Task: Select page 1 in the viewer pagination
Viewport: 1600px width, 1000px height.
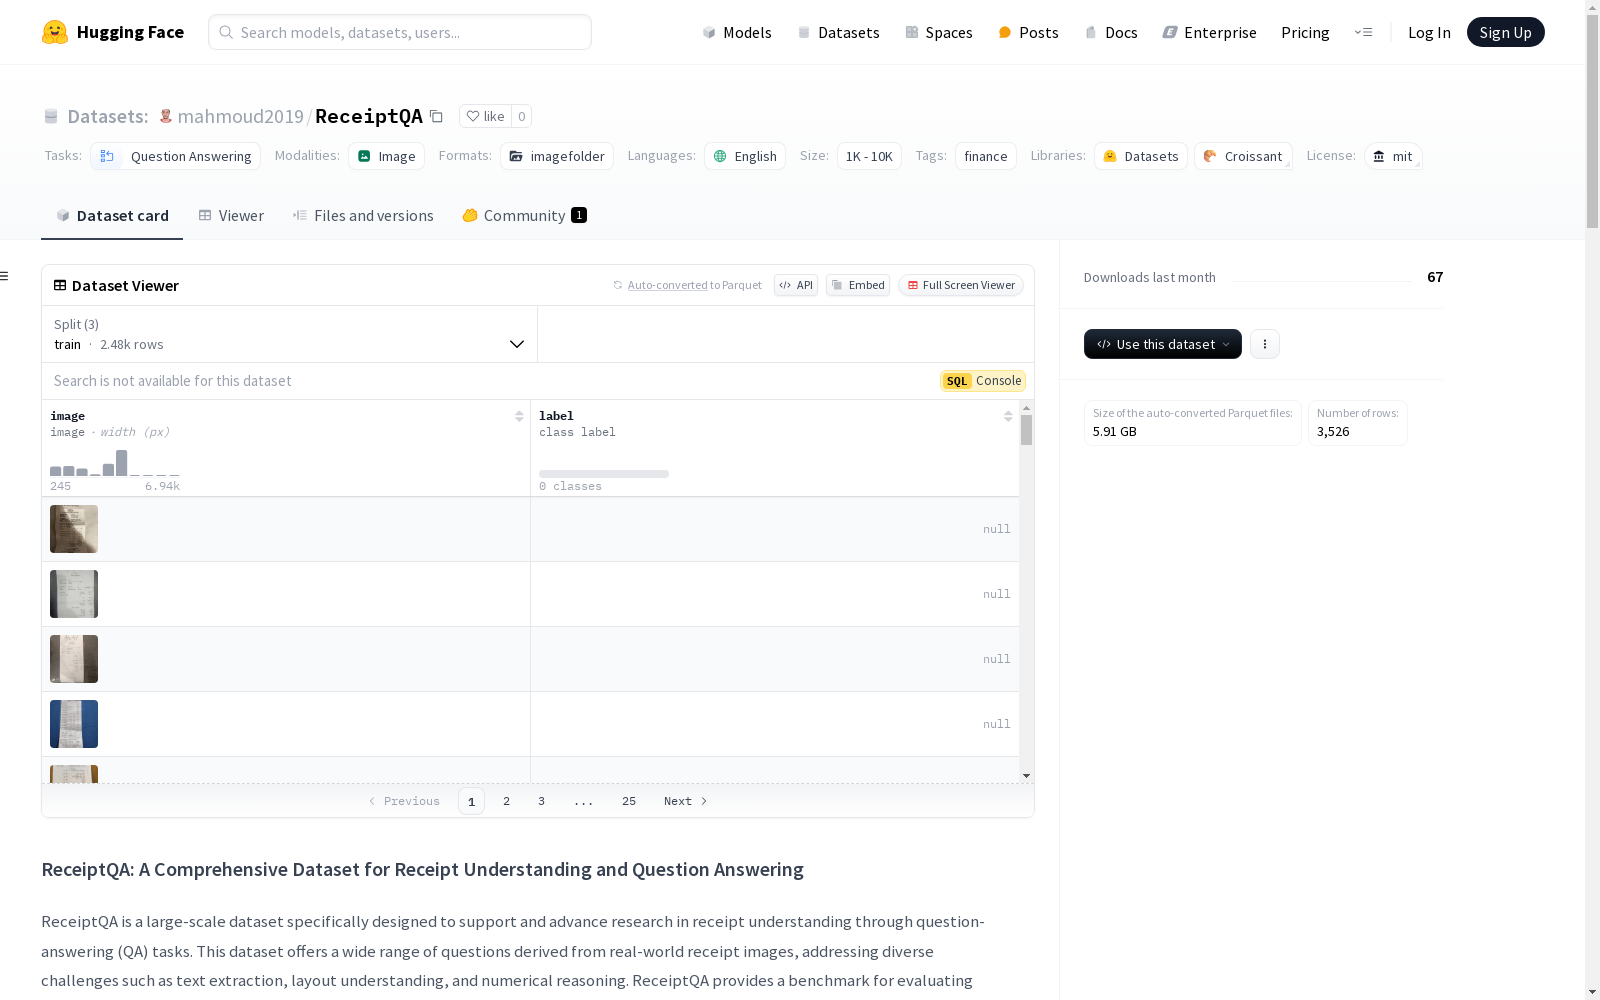Action: [x=471, y=801]
